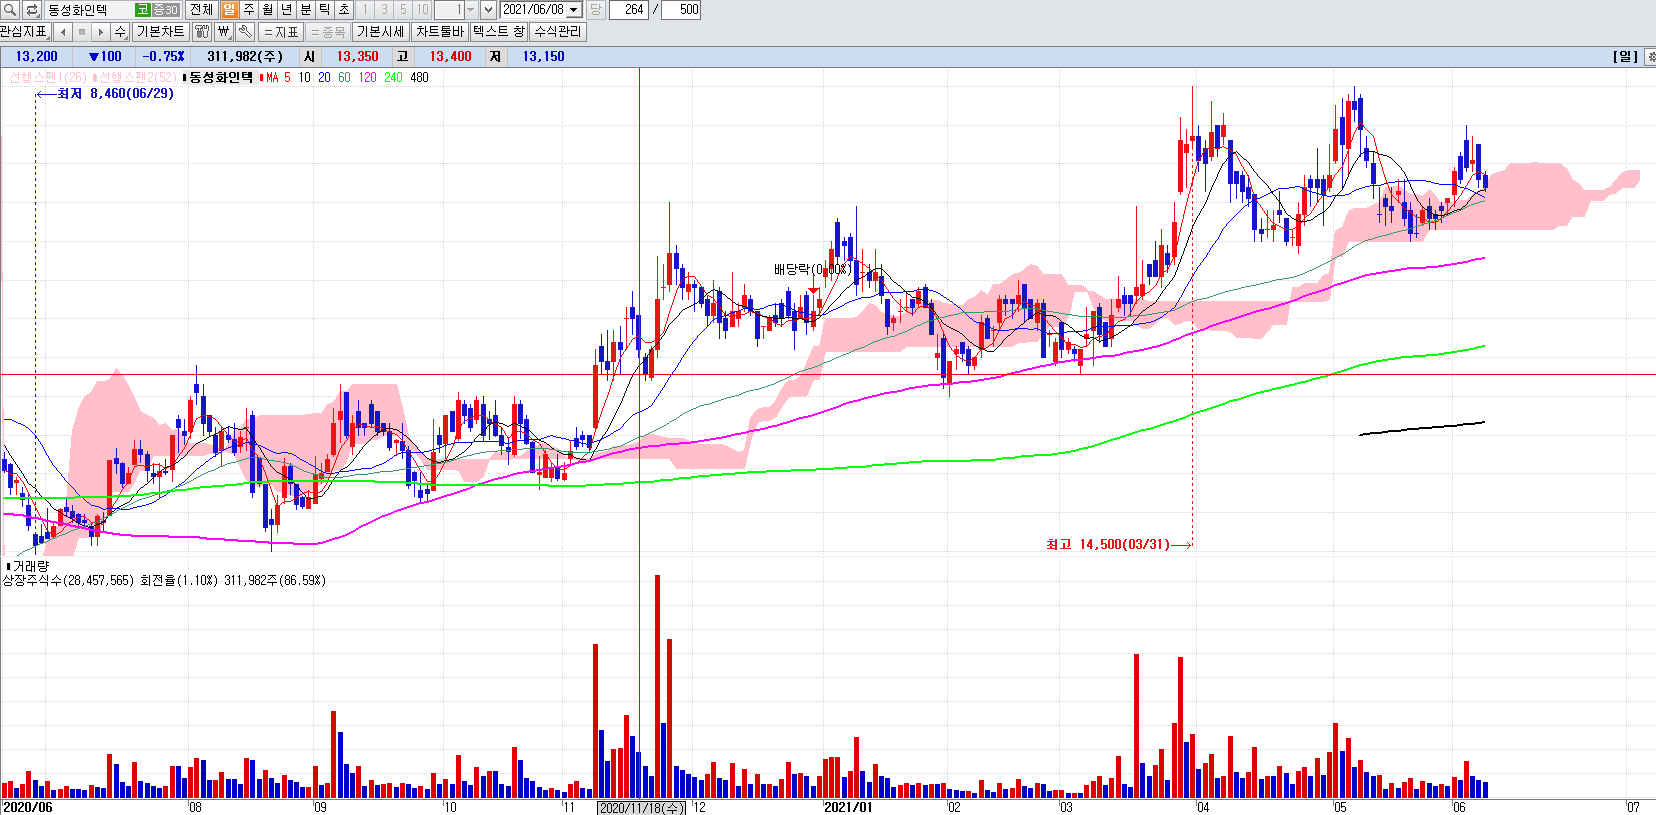Screen dimensions: 1656x815
Task: Toggle the =지표 button
Action: (x=281, y=32)
